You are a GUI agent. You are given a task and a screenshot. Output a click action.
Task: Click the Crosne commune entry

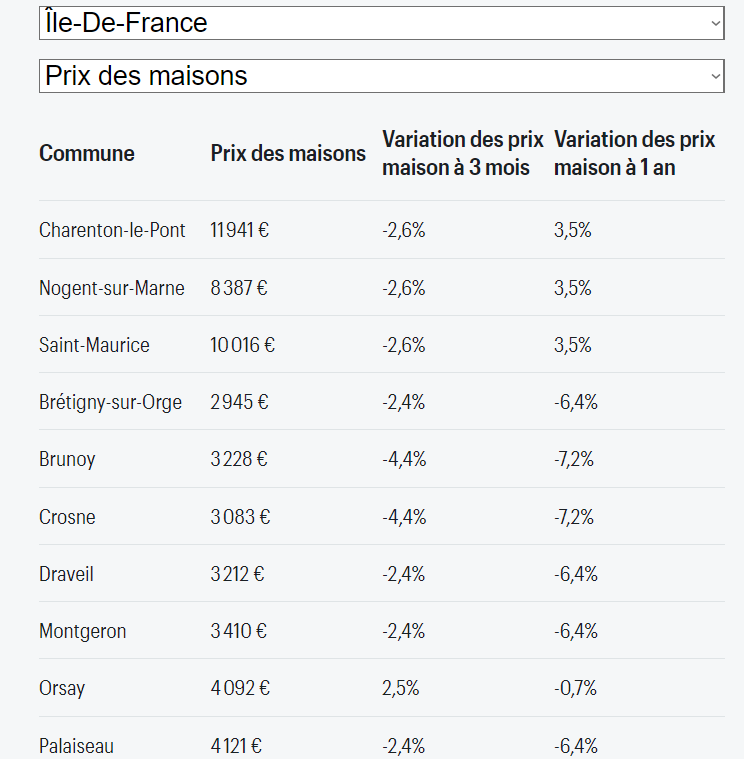pos(67,517)
